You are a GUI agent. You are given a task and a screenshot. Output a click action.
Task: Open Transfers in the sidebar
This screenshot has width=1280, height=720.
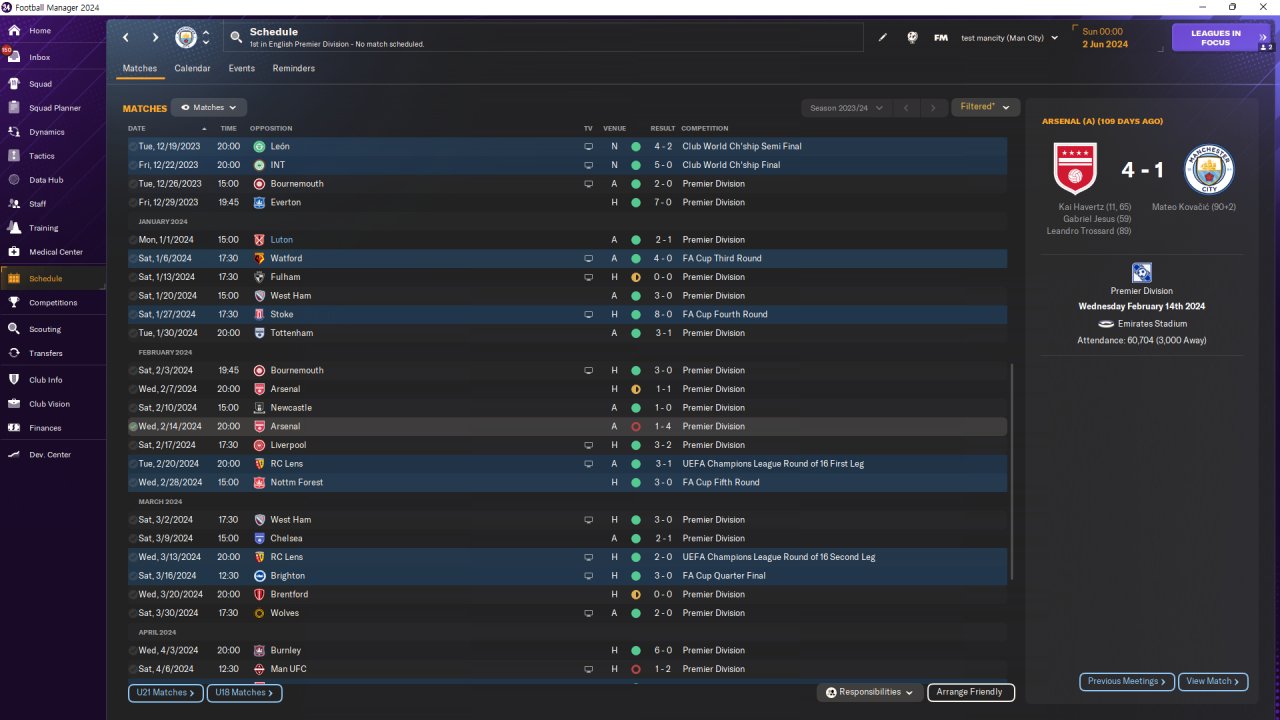(46, 353)
